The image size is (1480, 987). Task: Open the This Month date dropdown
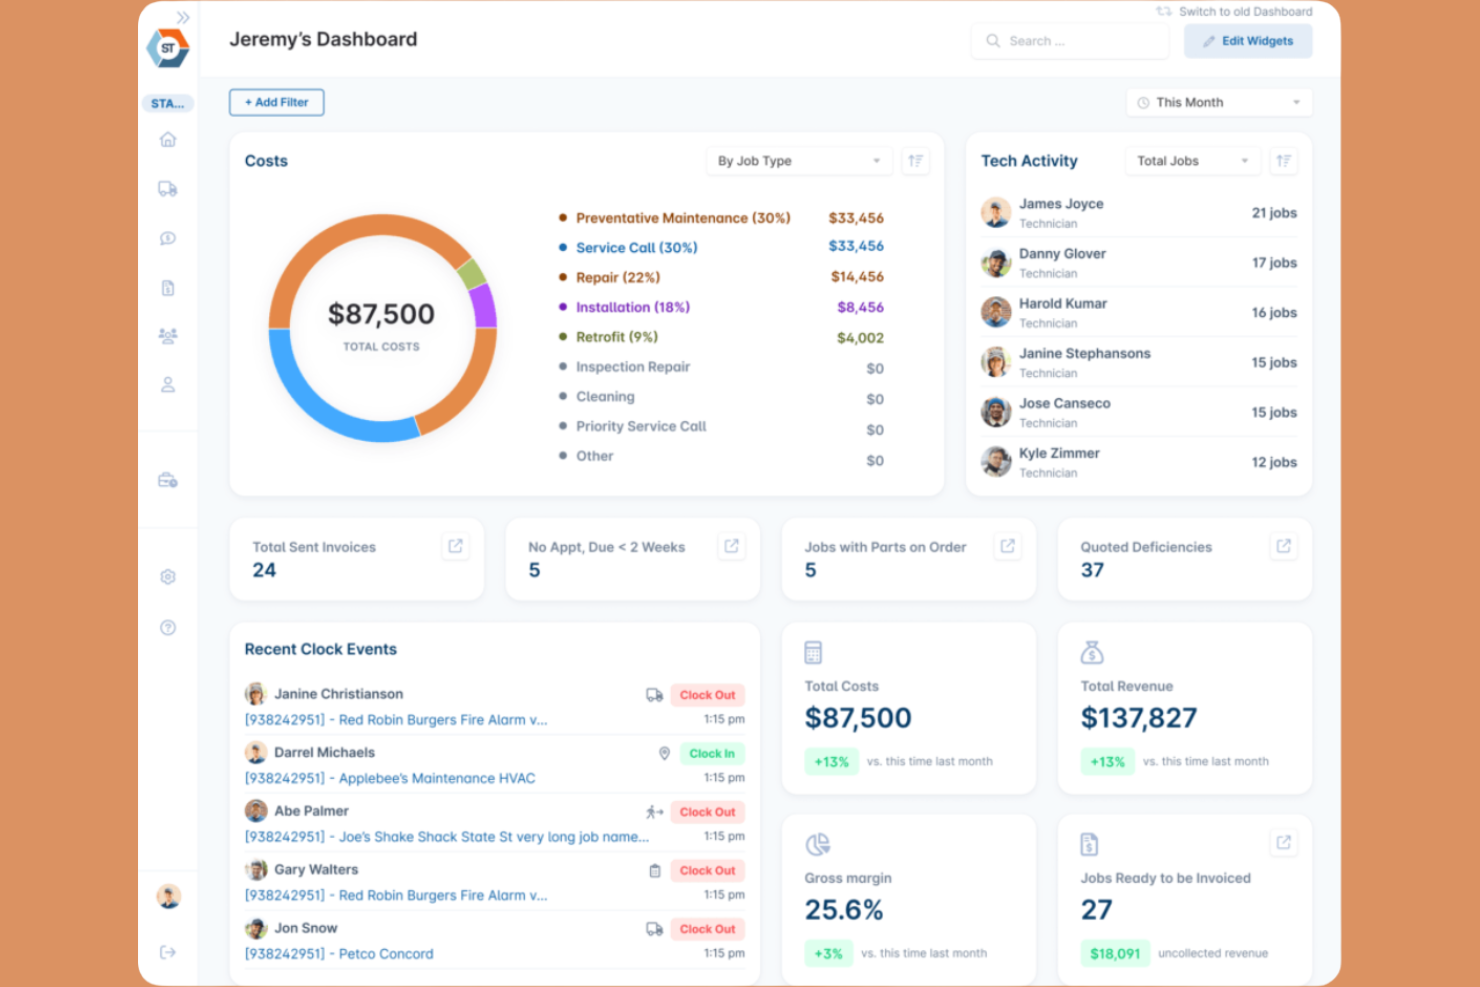click(x=1219, y=102)
